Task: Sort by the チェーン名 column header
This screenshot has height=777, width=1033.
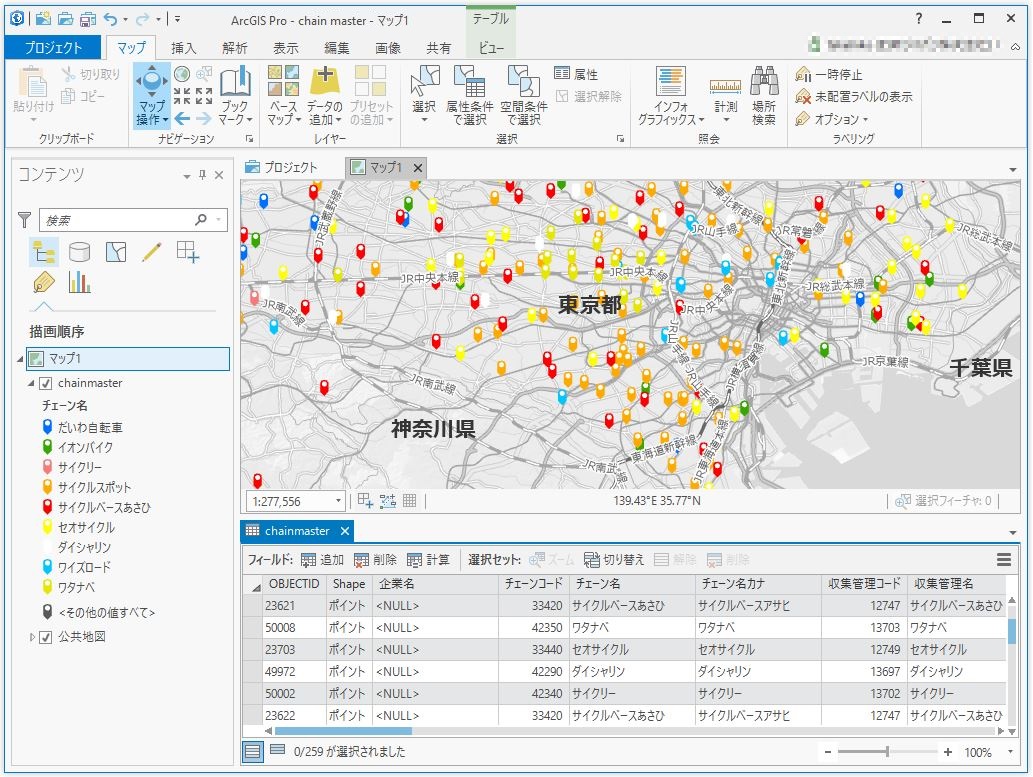Action: 632,584
